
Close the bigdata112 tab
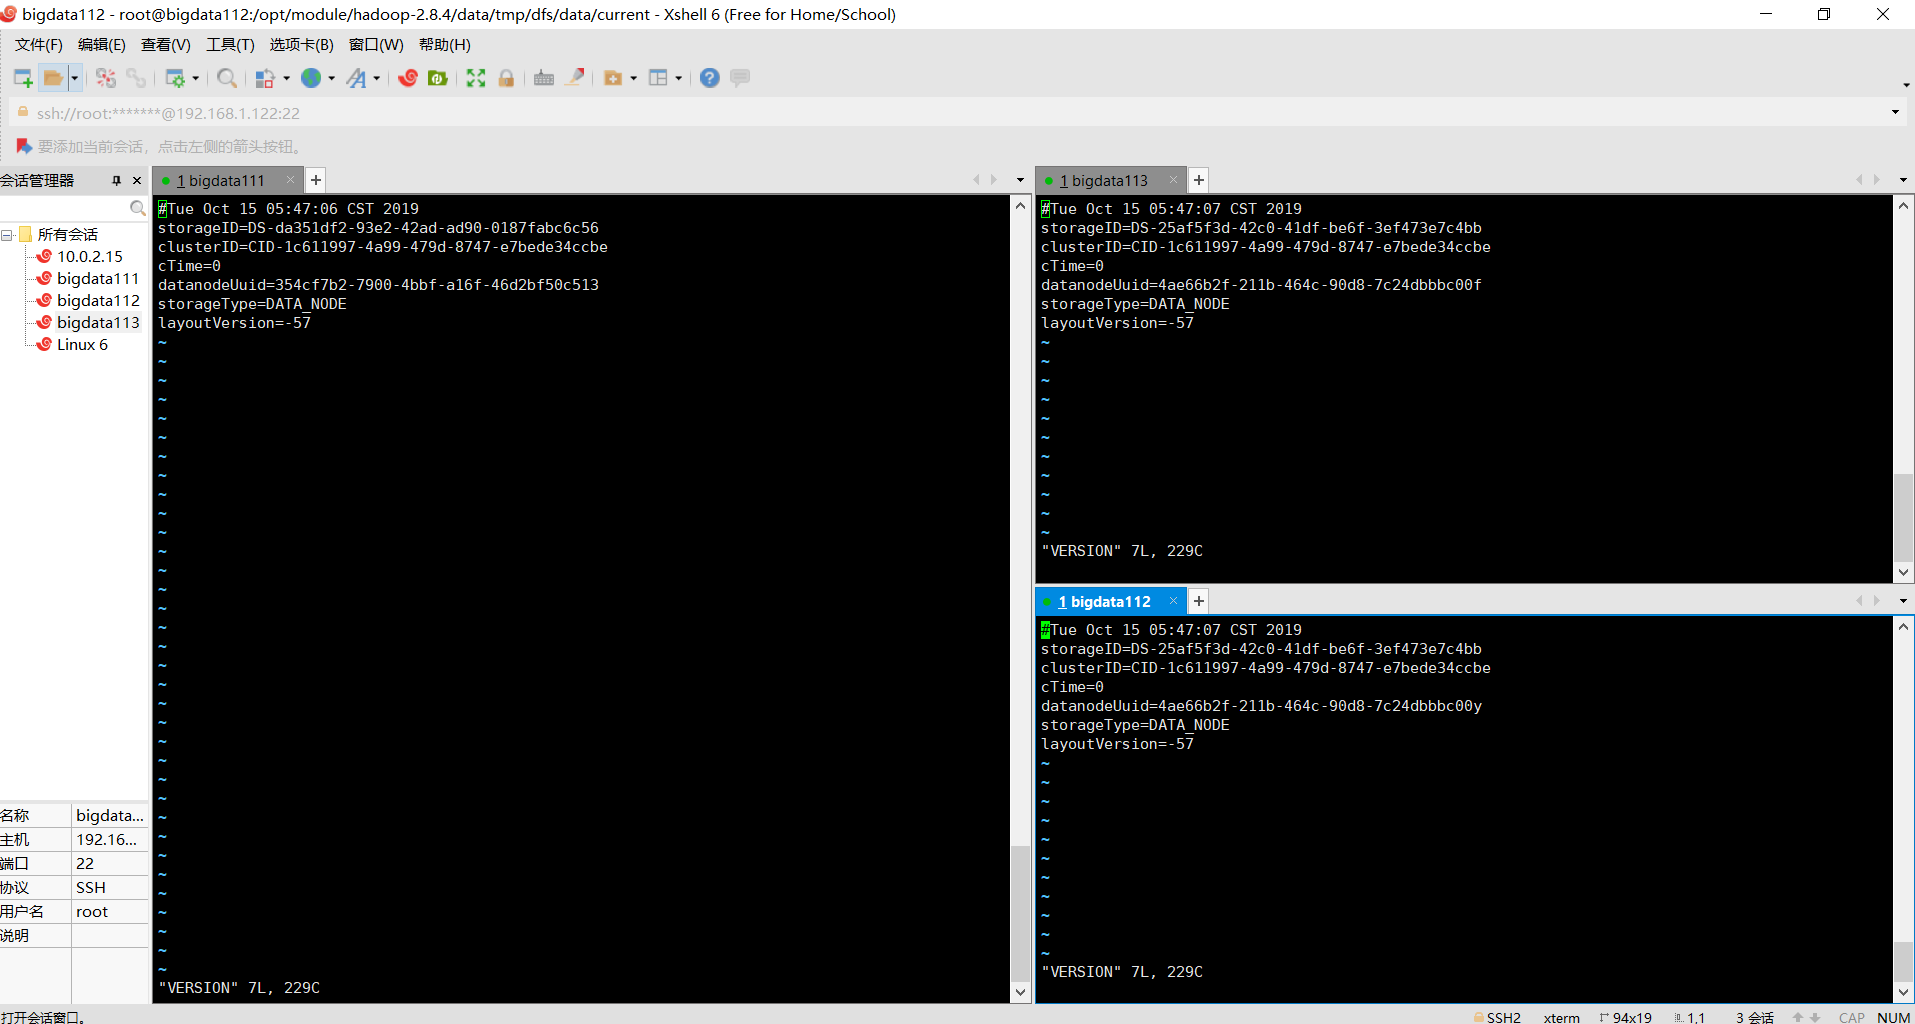(x=1173, y=601)
